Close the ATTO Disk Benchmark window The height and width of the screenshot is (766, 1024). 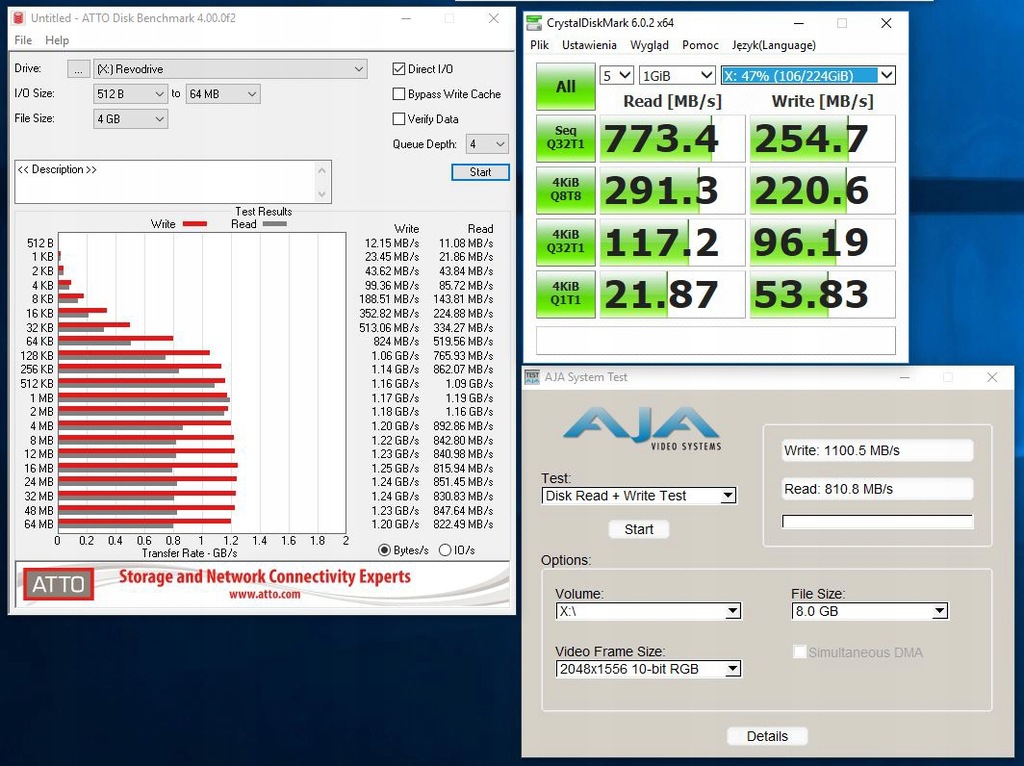click(494, 18)
